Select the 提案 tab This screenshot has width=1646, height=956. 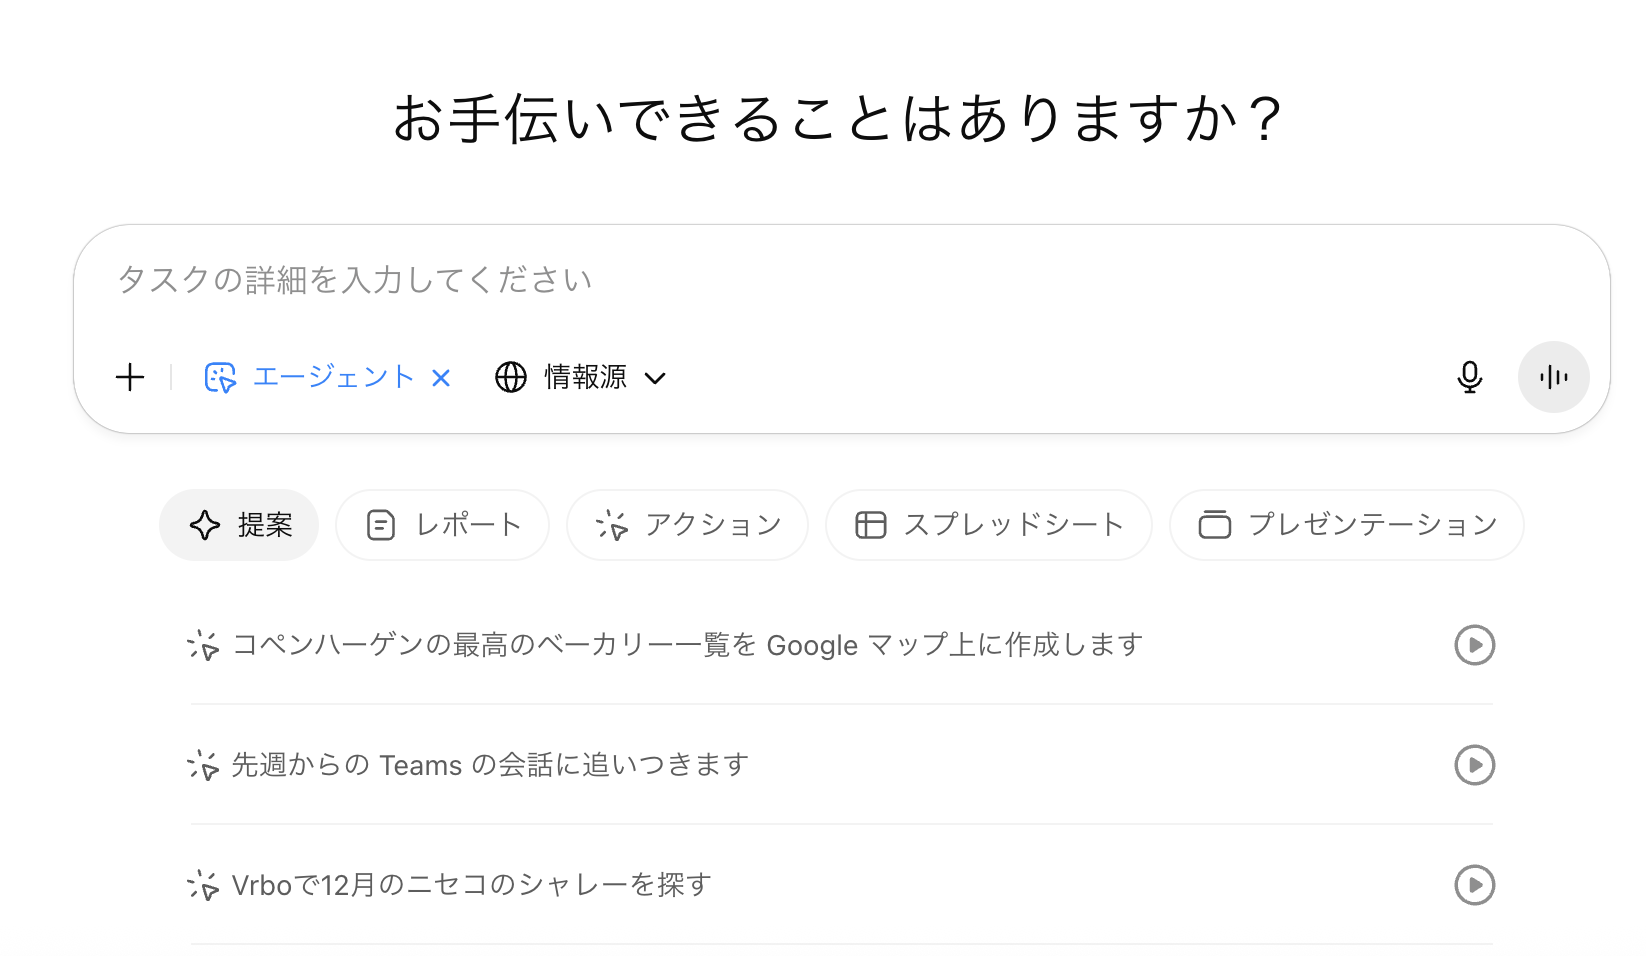[x=239, y=525]
